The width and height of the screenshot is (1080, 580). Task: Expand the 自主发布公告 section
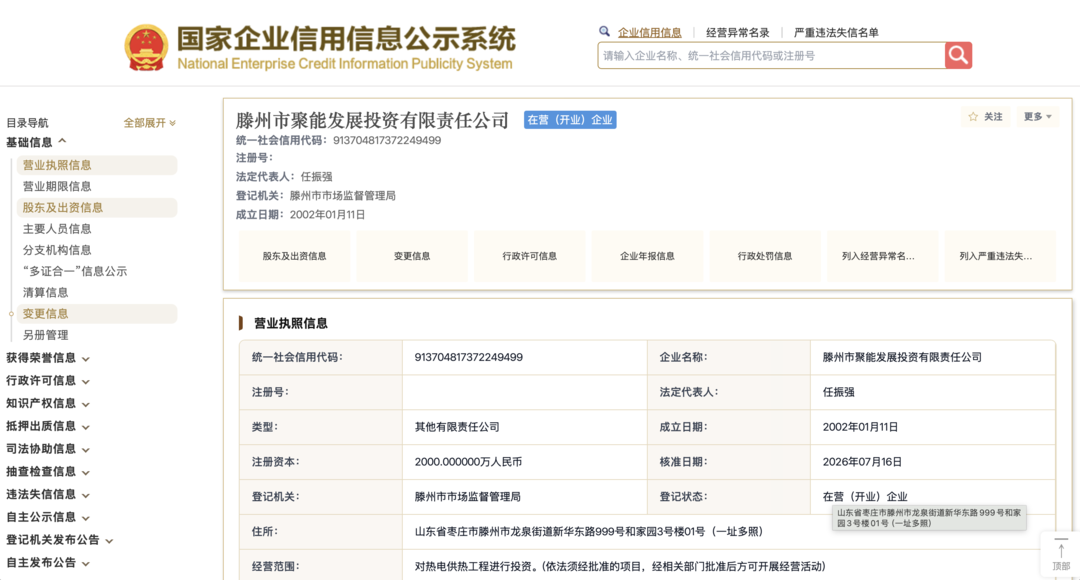pos(48,563)
